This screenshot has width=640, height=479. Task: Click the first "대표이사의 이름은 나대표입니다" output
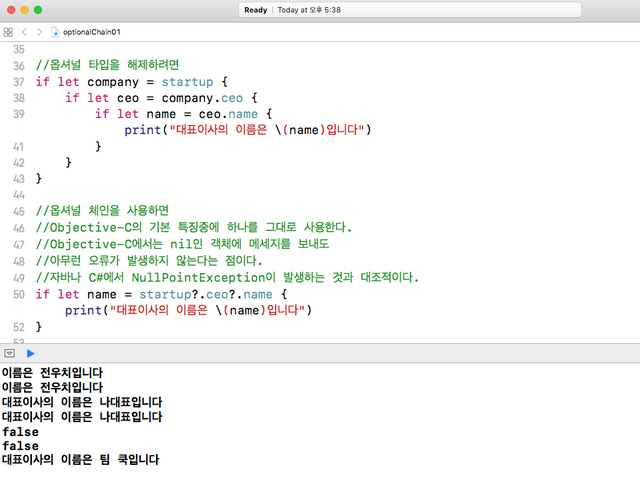[x=82, y=402]
